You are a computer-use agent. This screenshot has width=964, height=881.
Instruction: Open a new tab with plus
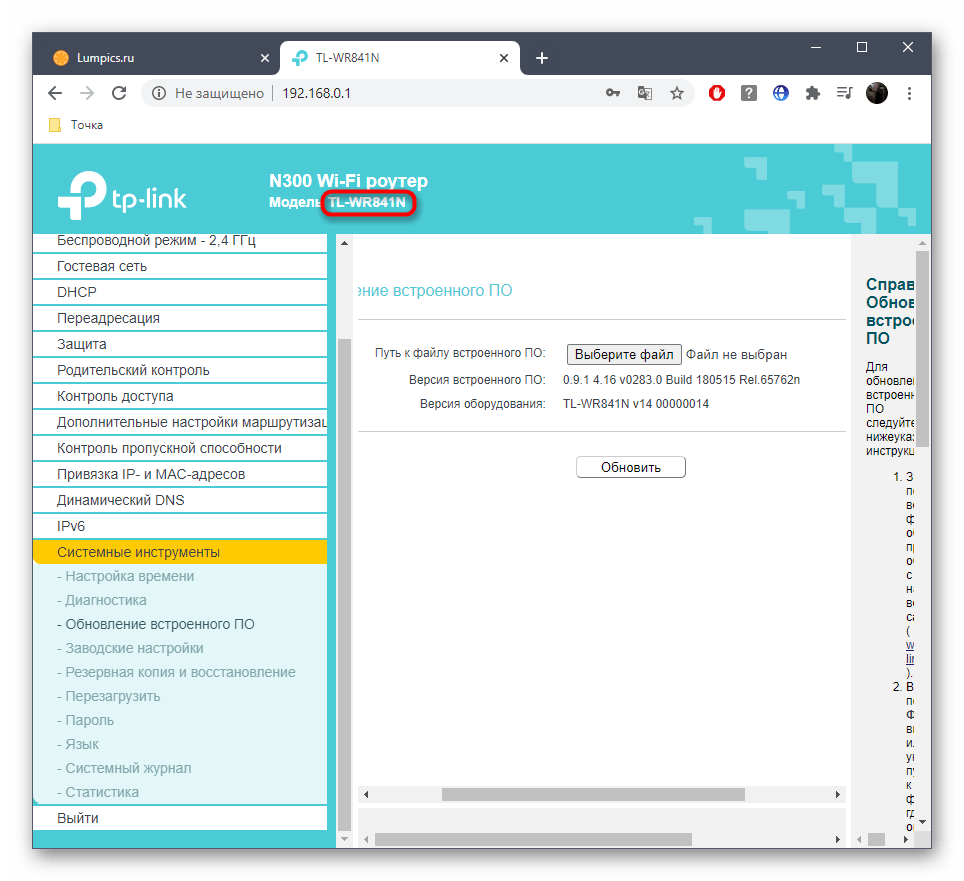click(x=542, y=58)
